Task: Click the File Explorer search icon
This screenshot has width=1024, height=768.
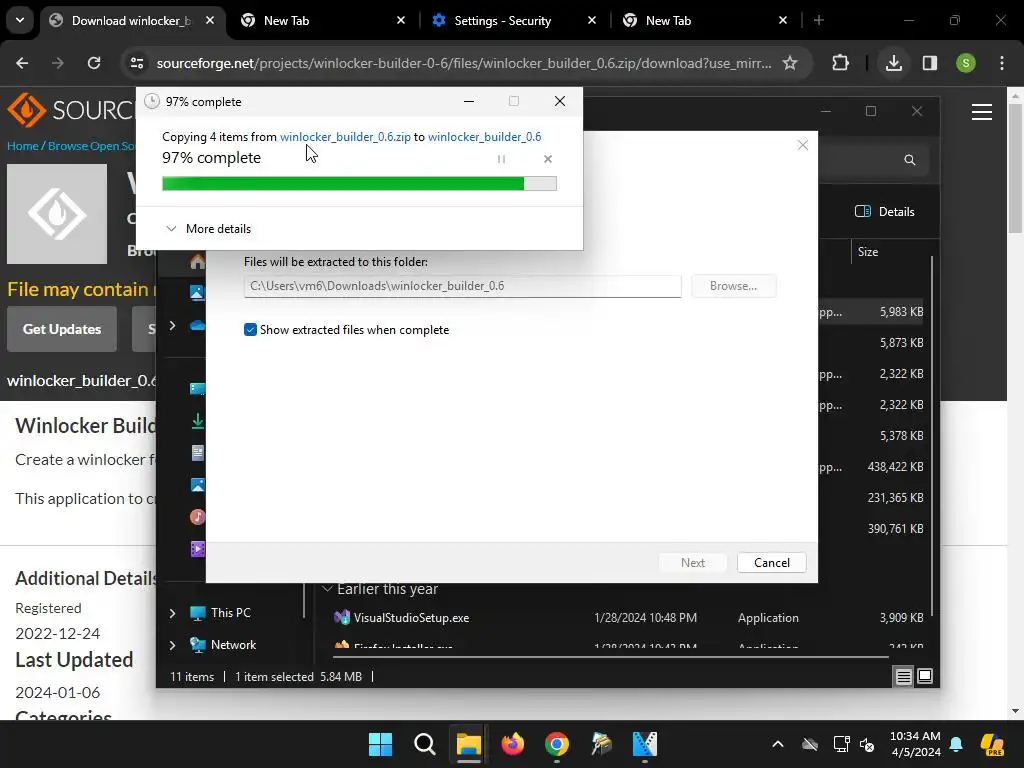Action: click(909, 160)
